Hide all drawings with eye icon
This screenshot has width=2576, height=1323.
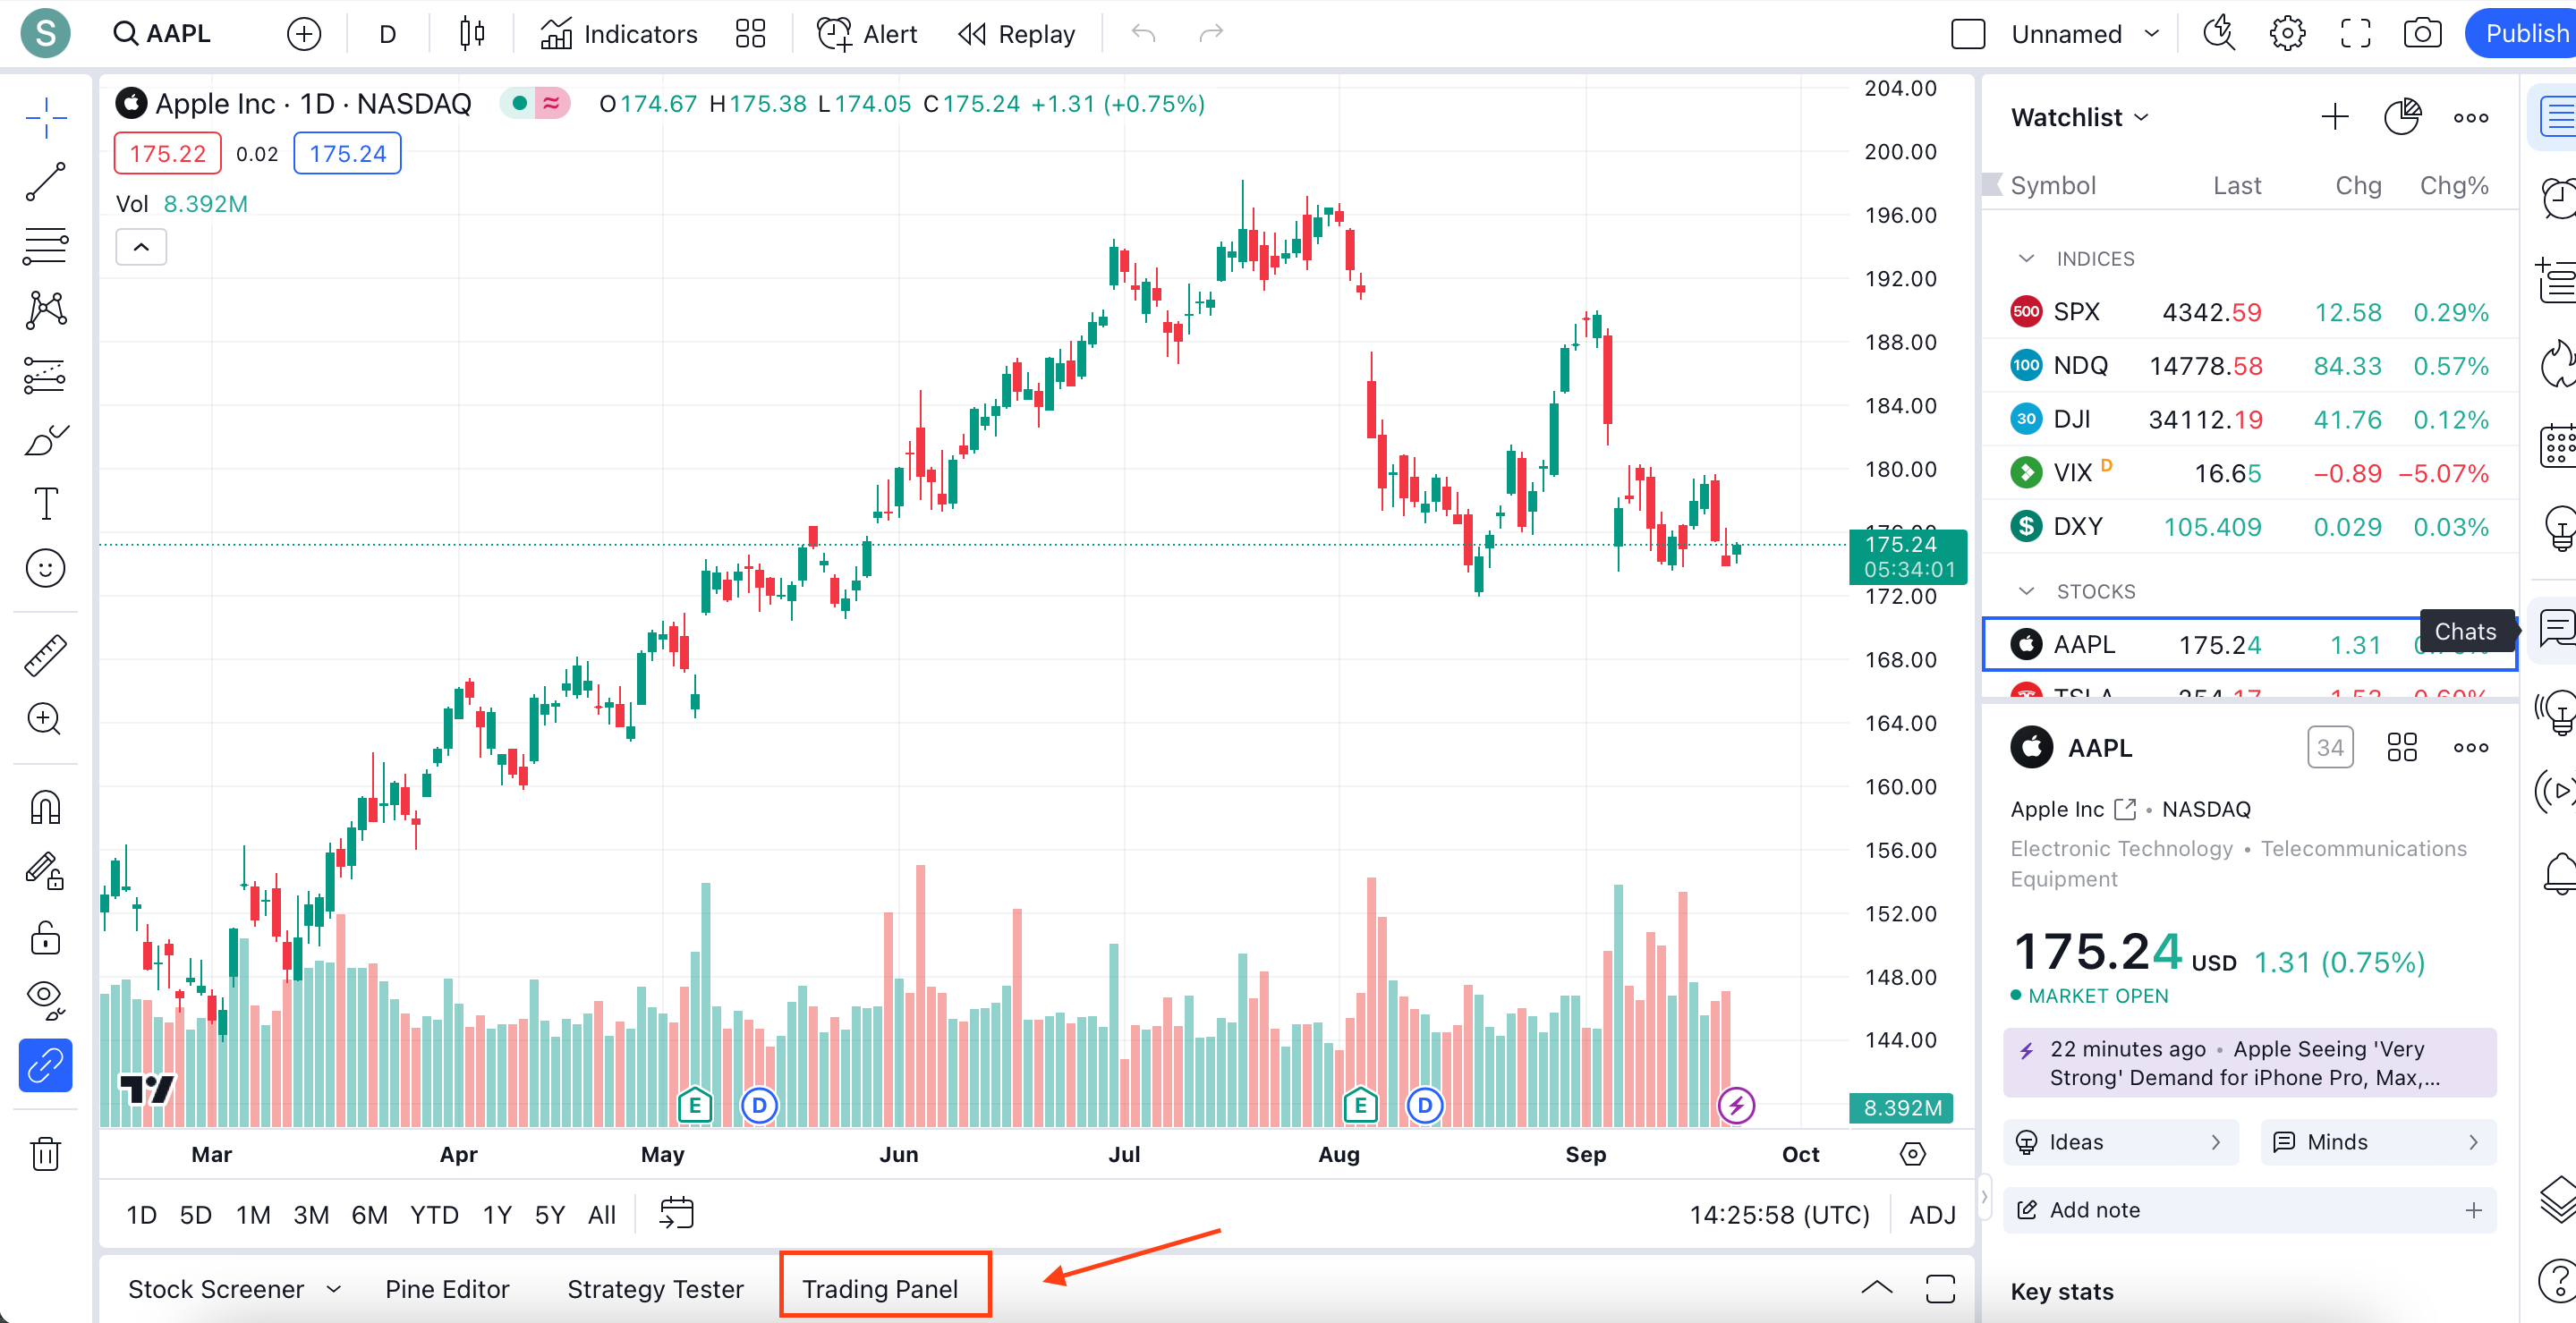pos(45,999)
